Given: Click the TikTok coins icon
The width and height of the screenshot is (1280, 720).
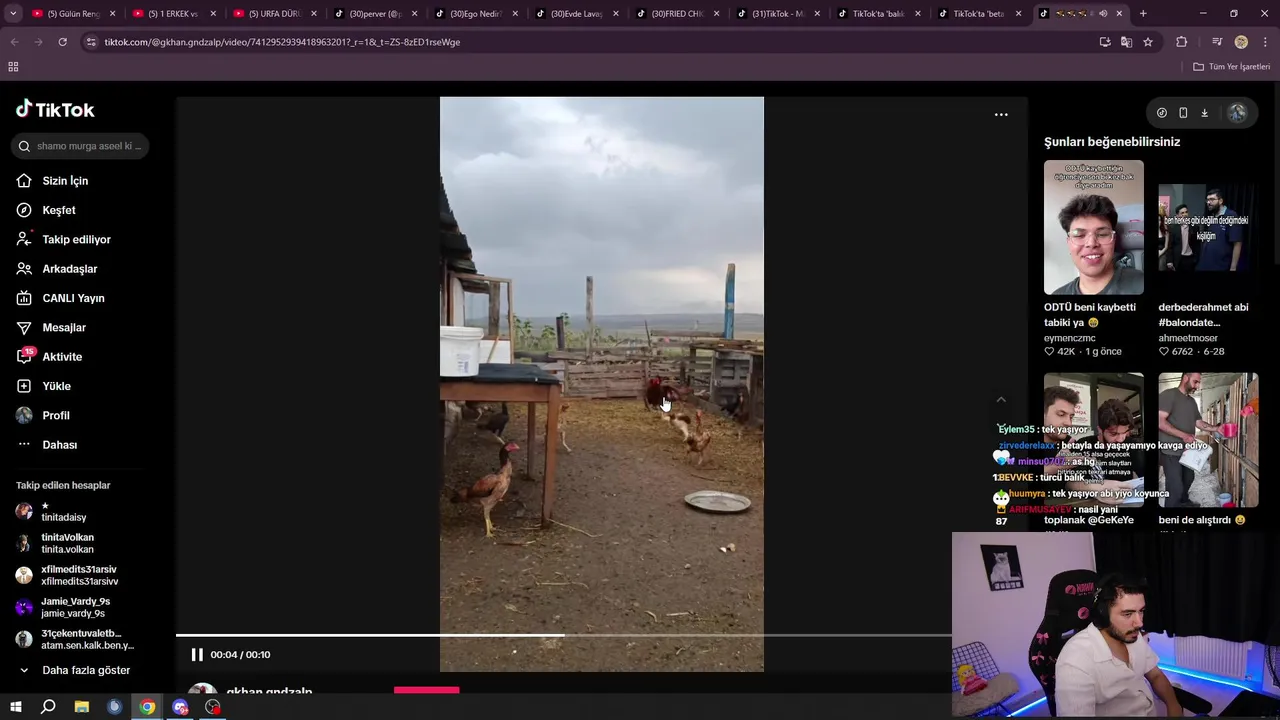Looking at the screenshot, I should (x=1162, y=113).
